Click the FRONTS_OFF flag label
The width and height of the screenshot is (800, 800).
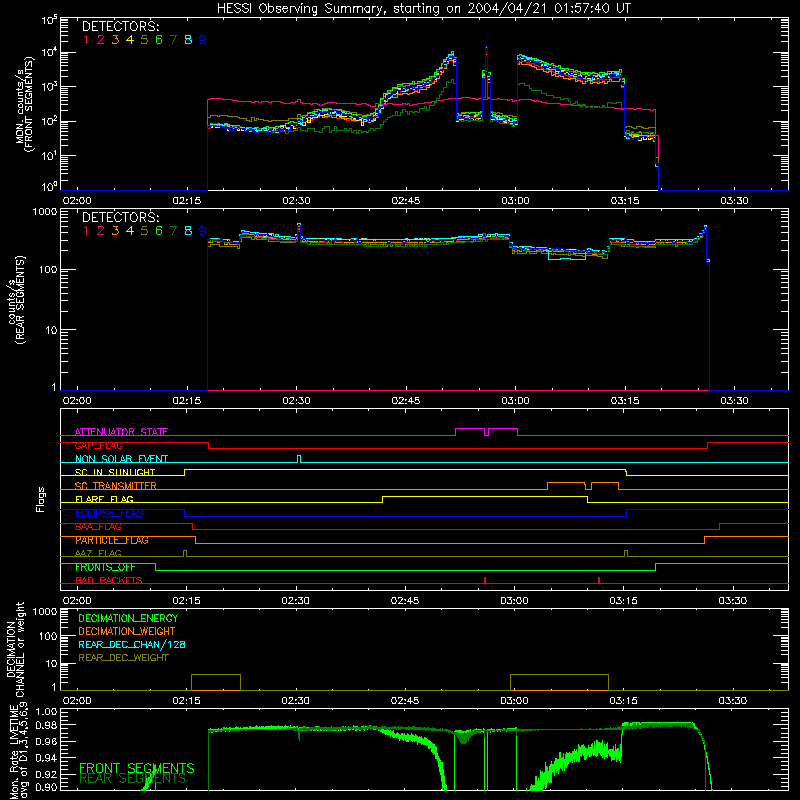click(x=105, y=567)
